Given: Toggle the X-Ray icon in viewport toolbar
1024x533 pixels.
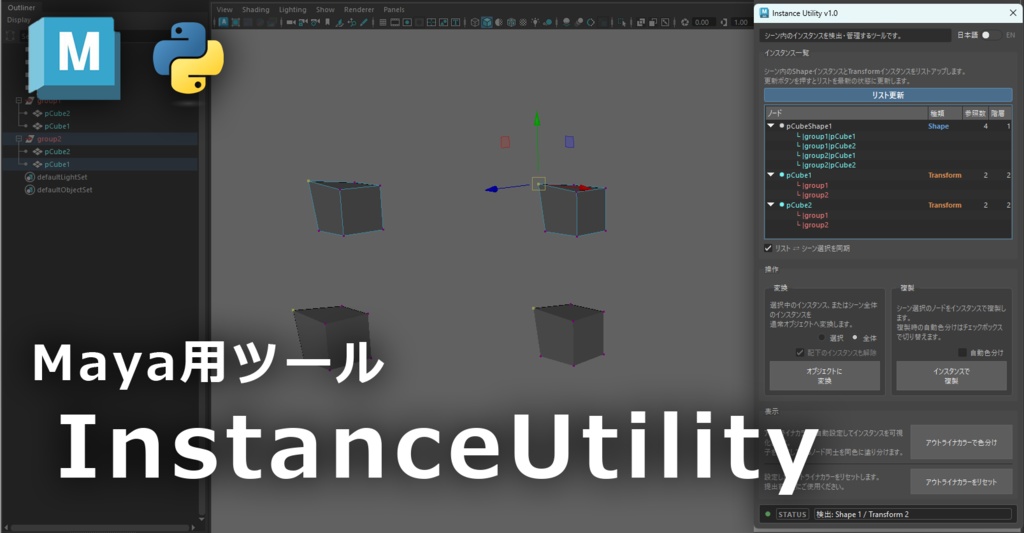Looking at the screenshot, I should (641, 22).
